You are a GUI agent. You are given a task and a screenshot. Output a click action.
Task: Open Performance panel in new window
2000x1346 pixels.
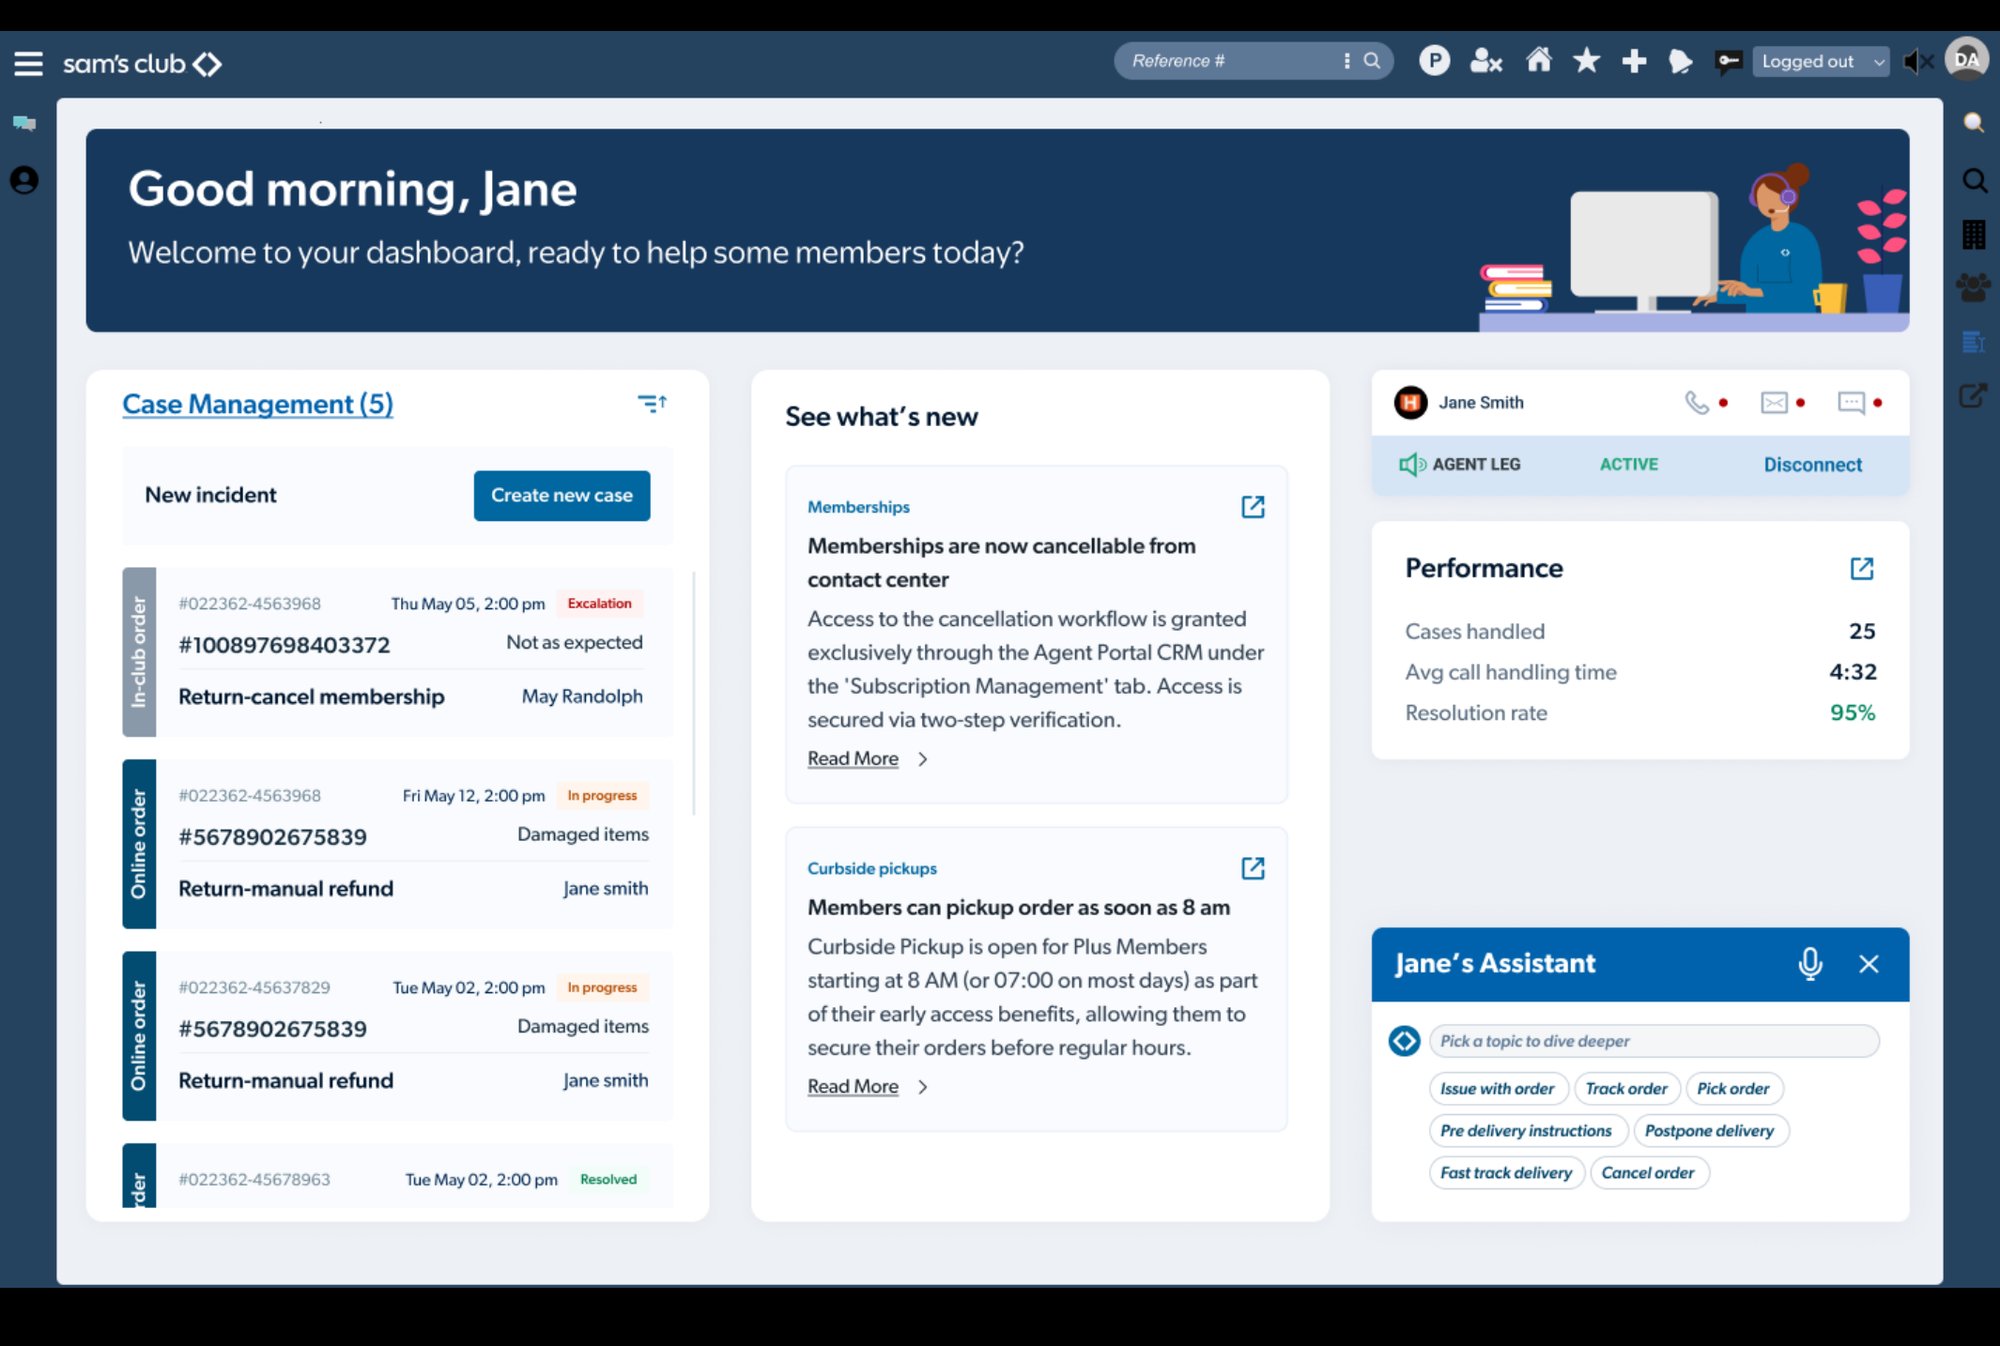coord(1861,569)
